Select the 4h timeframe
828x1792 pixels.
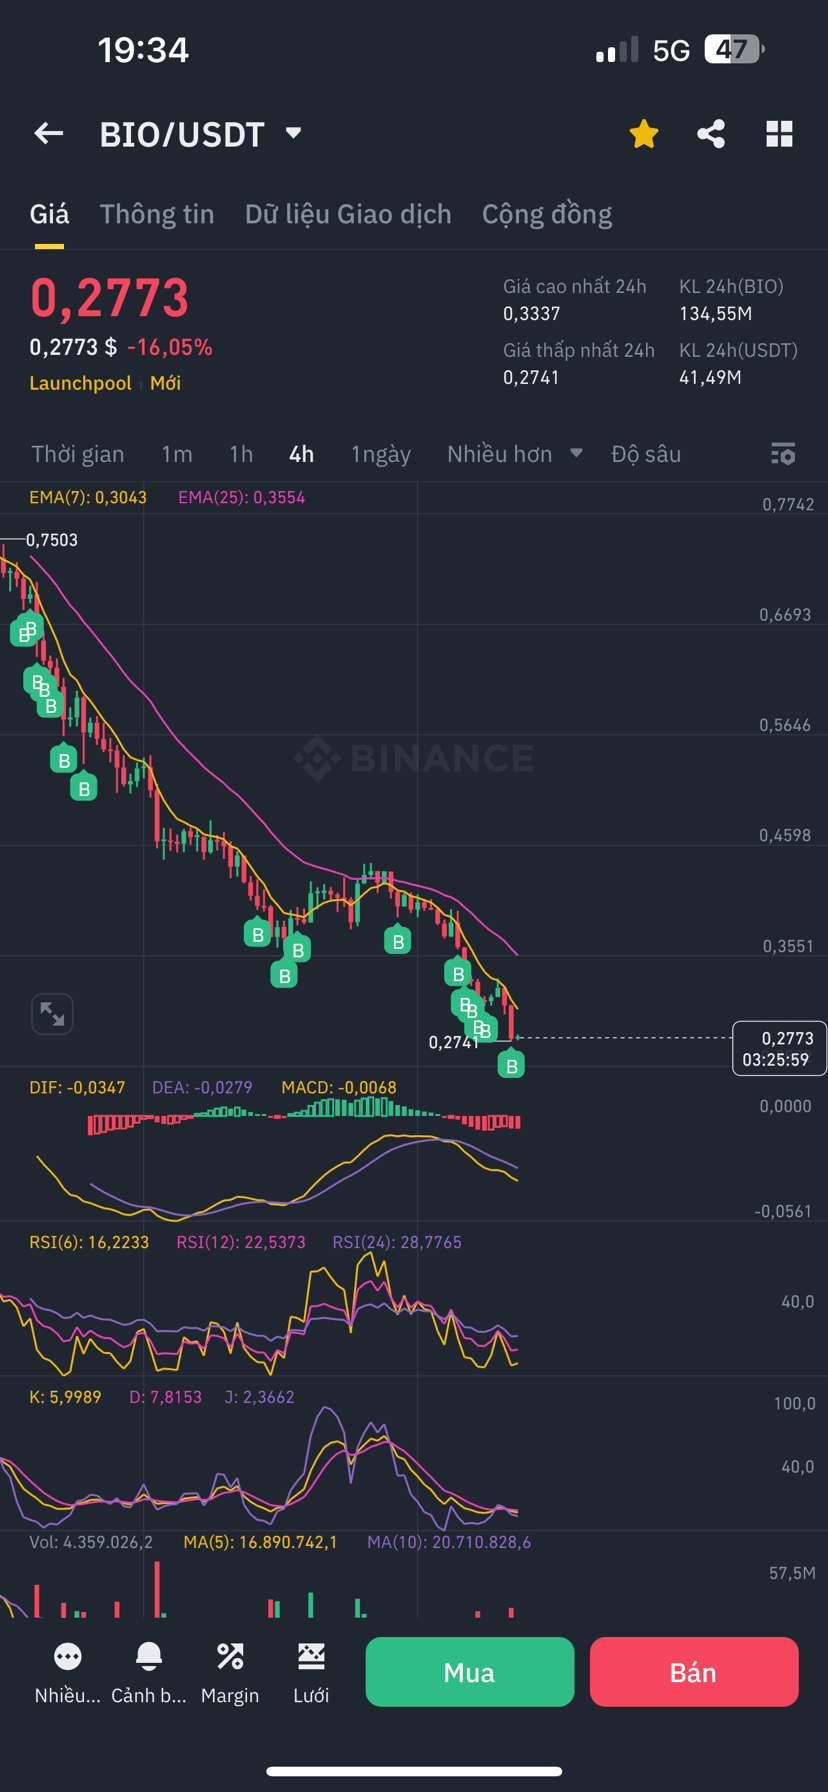pos(301,454)
